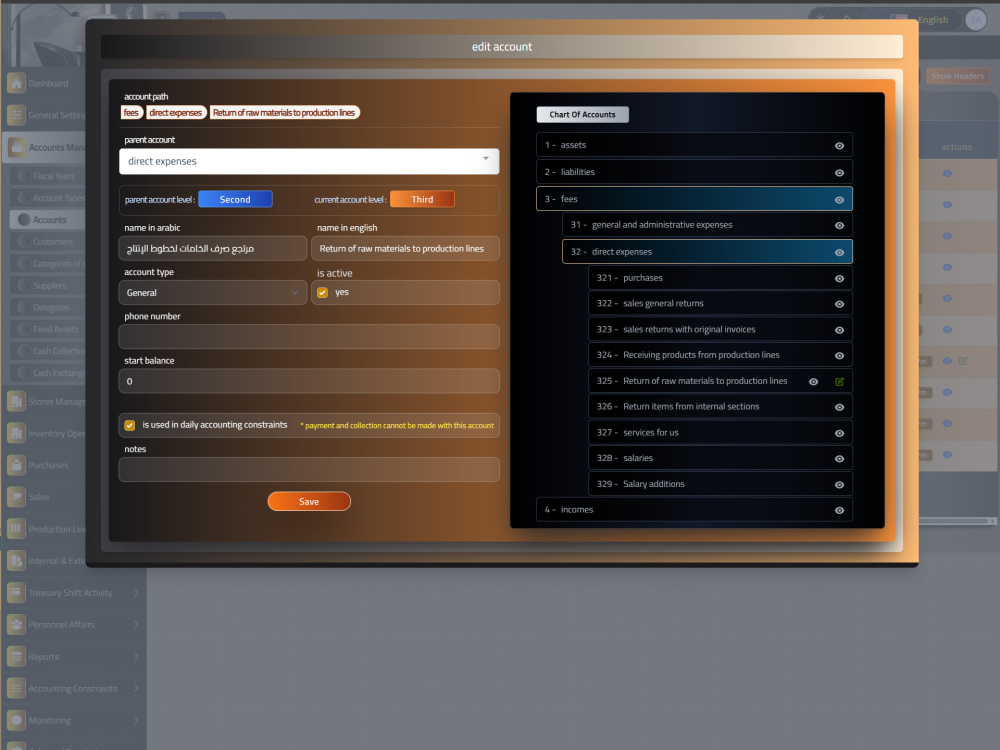Screen dimensions: 1000x750
Task: Click the Monitoring sidebar icon
Action: coord(16,721)
